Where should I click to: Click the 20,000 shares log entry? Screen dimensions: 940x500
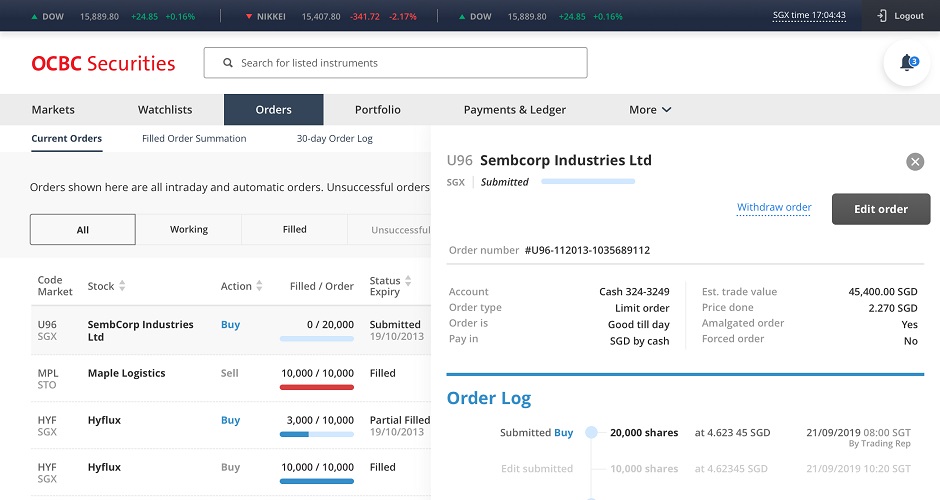click(644, 432)
